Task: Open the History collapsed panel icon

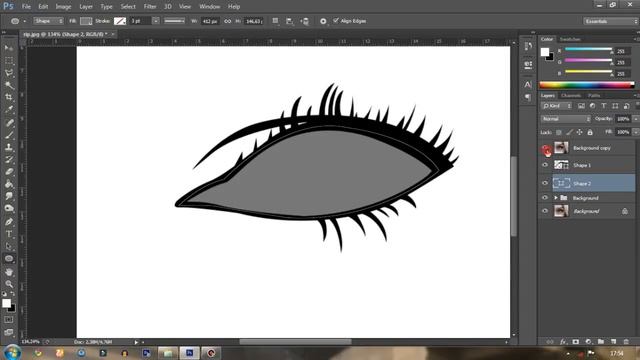Action: [x=528, y=46]
